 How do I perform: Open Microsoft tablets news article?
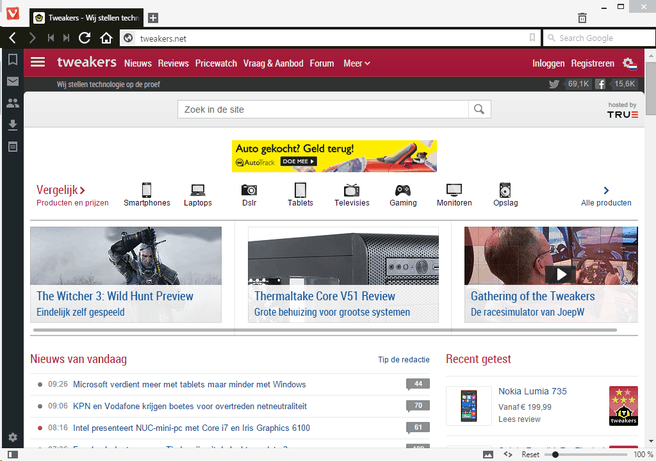tap(190, 384)
